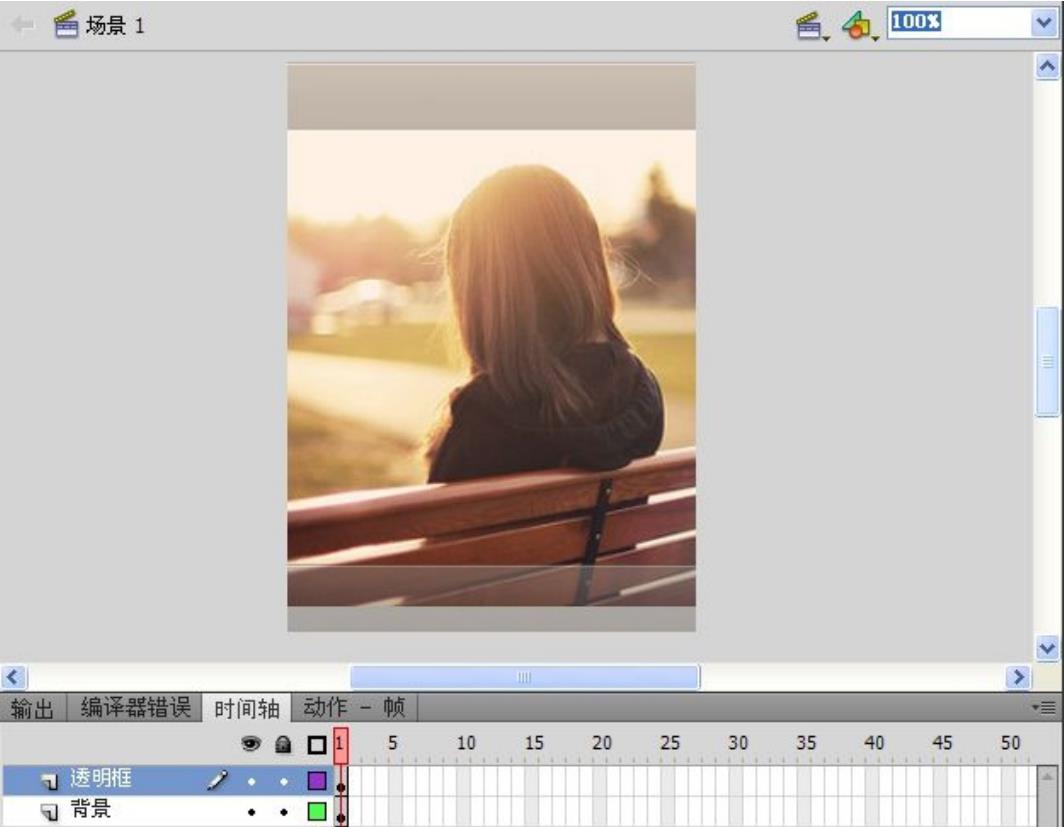Toggle visibility dot of 透明框 layer
The width and height of the screenshot is (1064, 827).
(252, 781)
